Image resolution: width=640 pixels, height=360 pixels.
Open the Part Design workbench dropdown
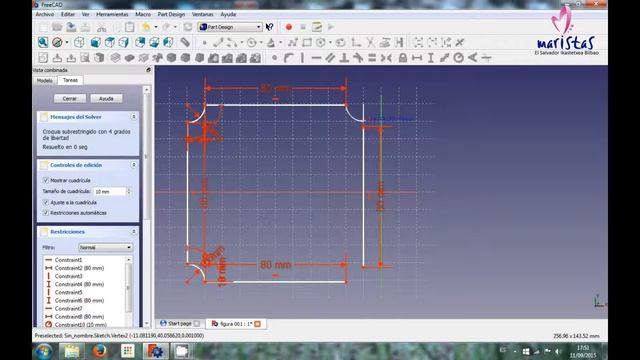click(x=230, y=27)
